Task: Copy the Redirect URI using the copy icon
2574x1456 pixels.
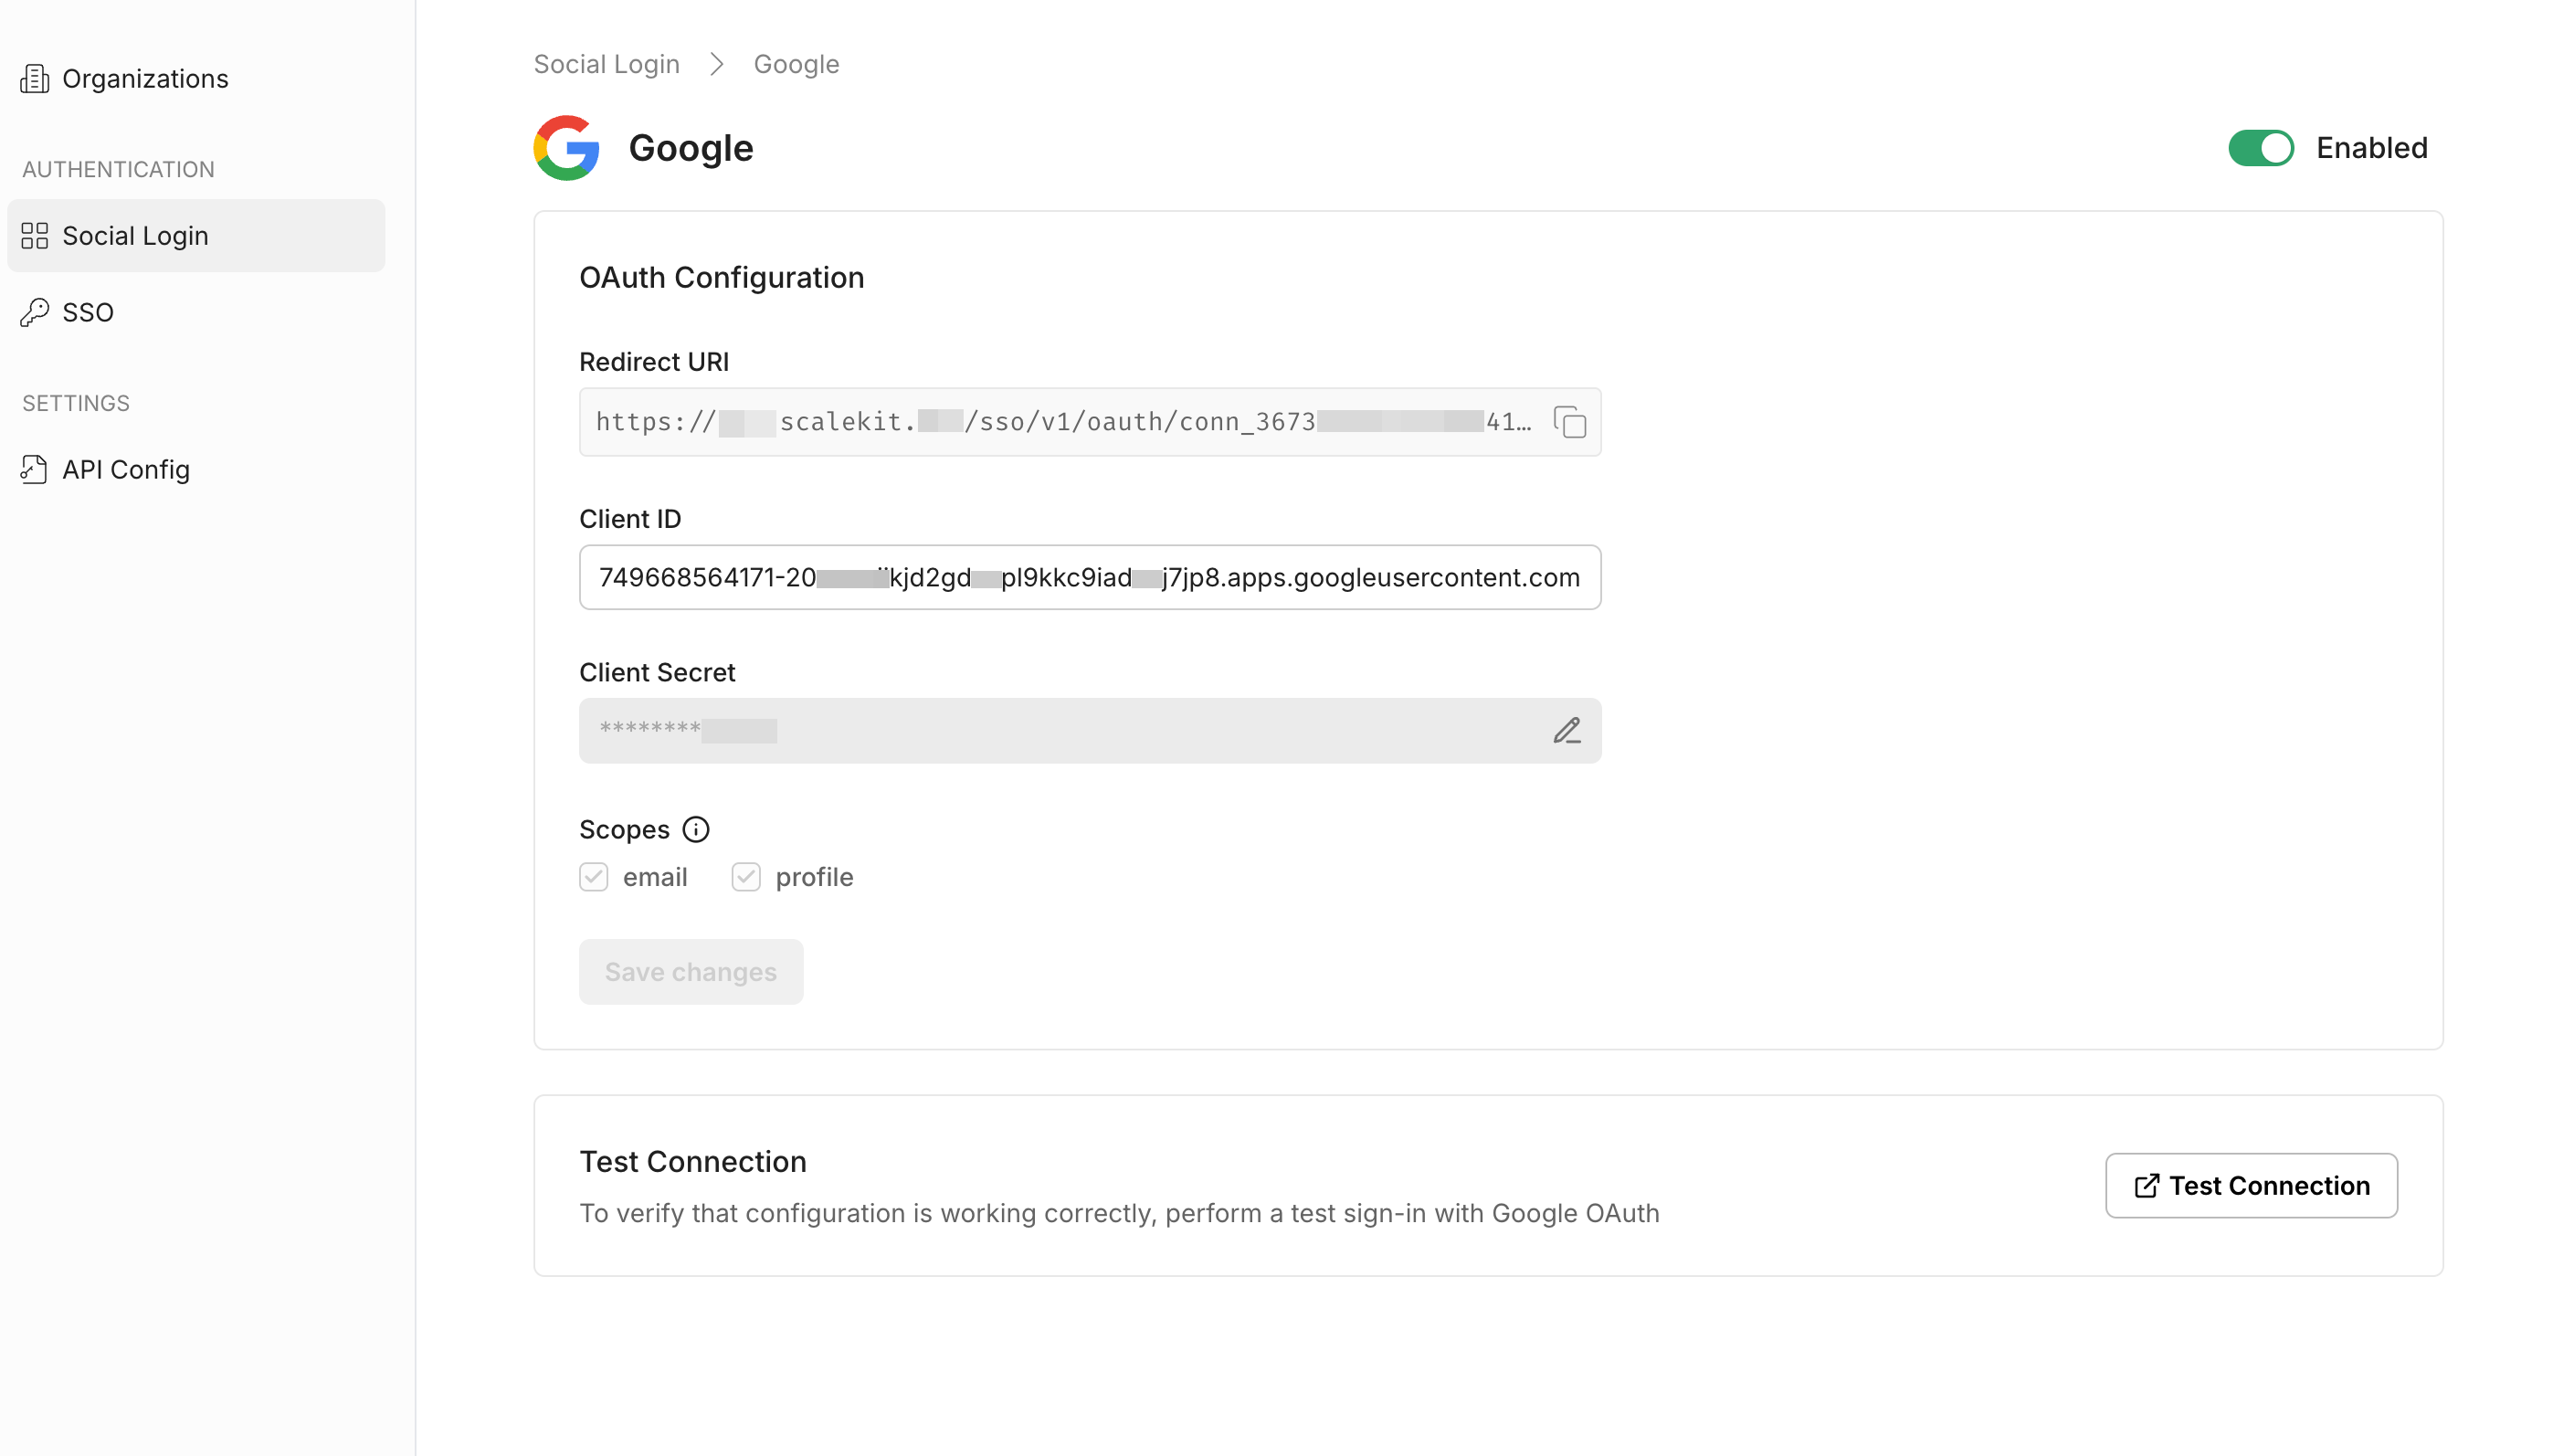Action: [1569, 423]
